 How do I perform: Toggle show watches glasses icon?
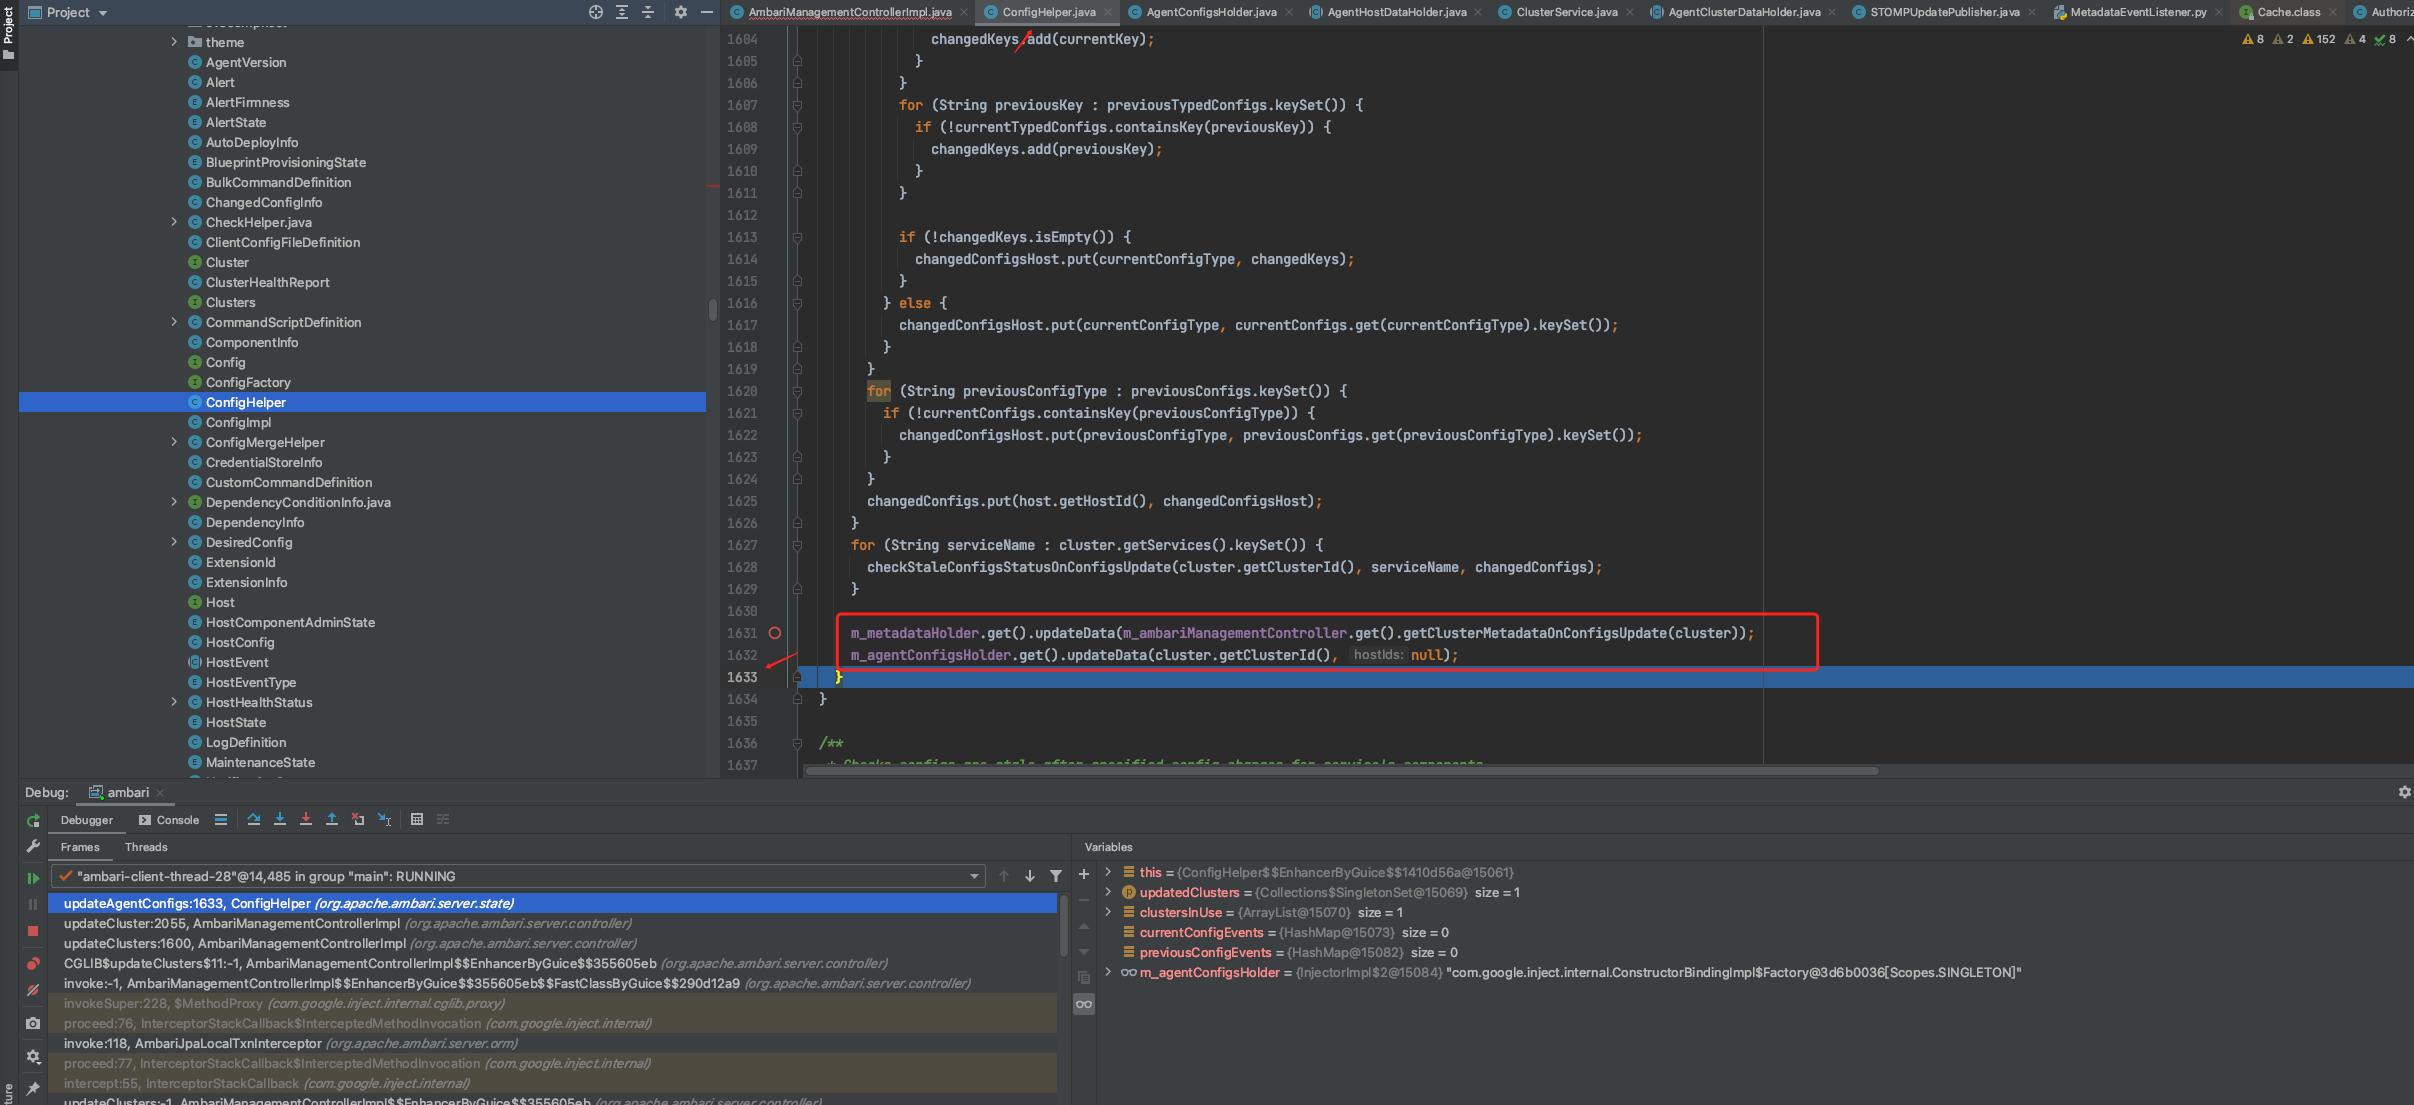click(x=1084, y=1004)
